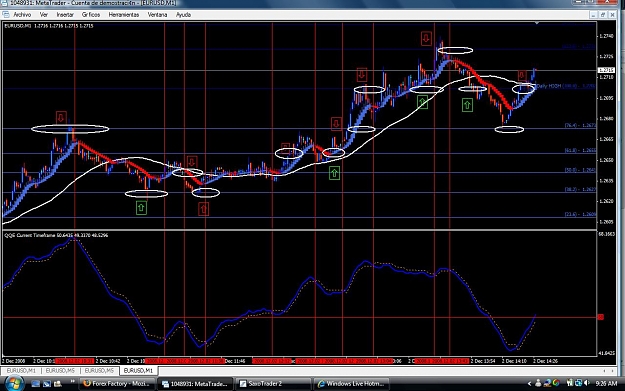Click the 2 Dec 2008 time axis label
625x391 pixels.
pyautogui.click(x=14, y=361)
